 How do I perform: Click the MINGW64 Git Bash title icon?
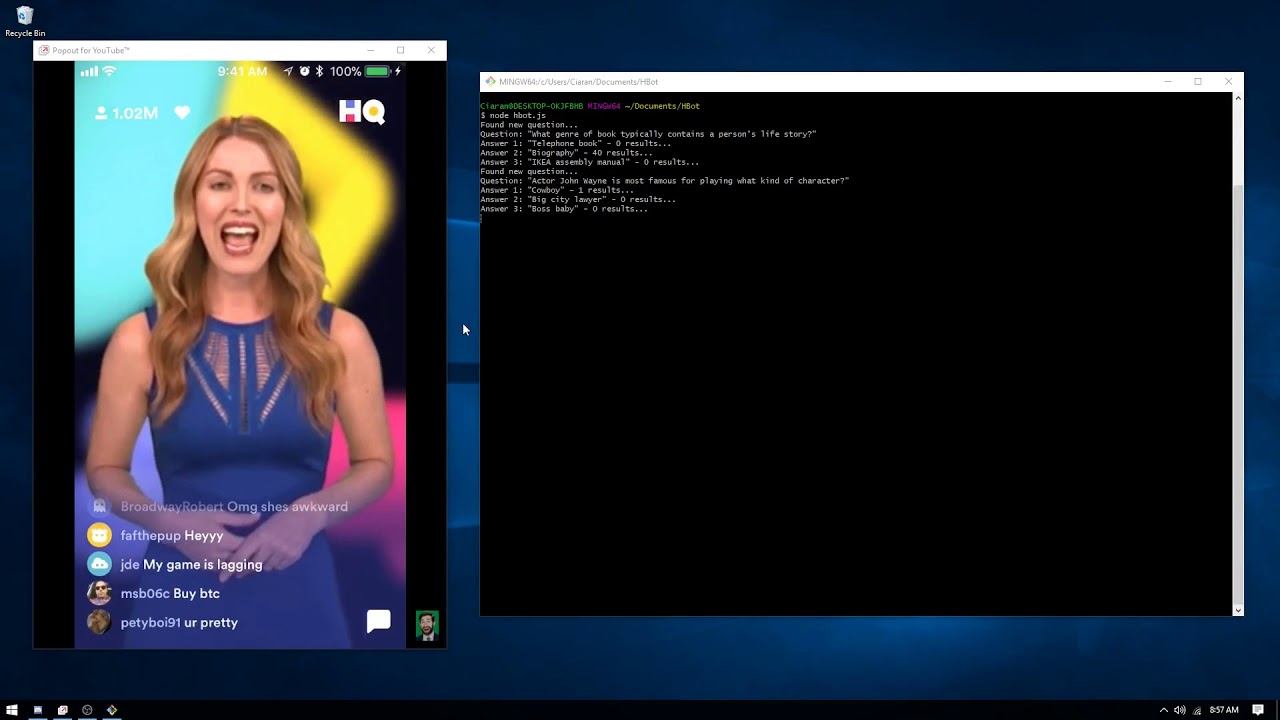[x=490, y=81]
